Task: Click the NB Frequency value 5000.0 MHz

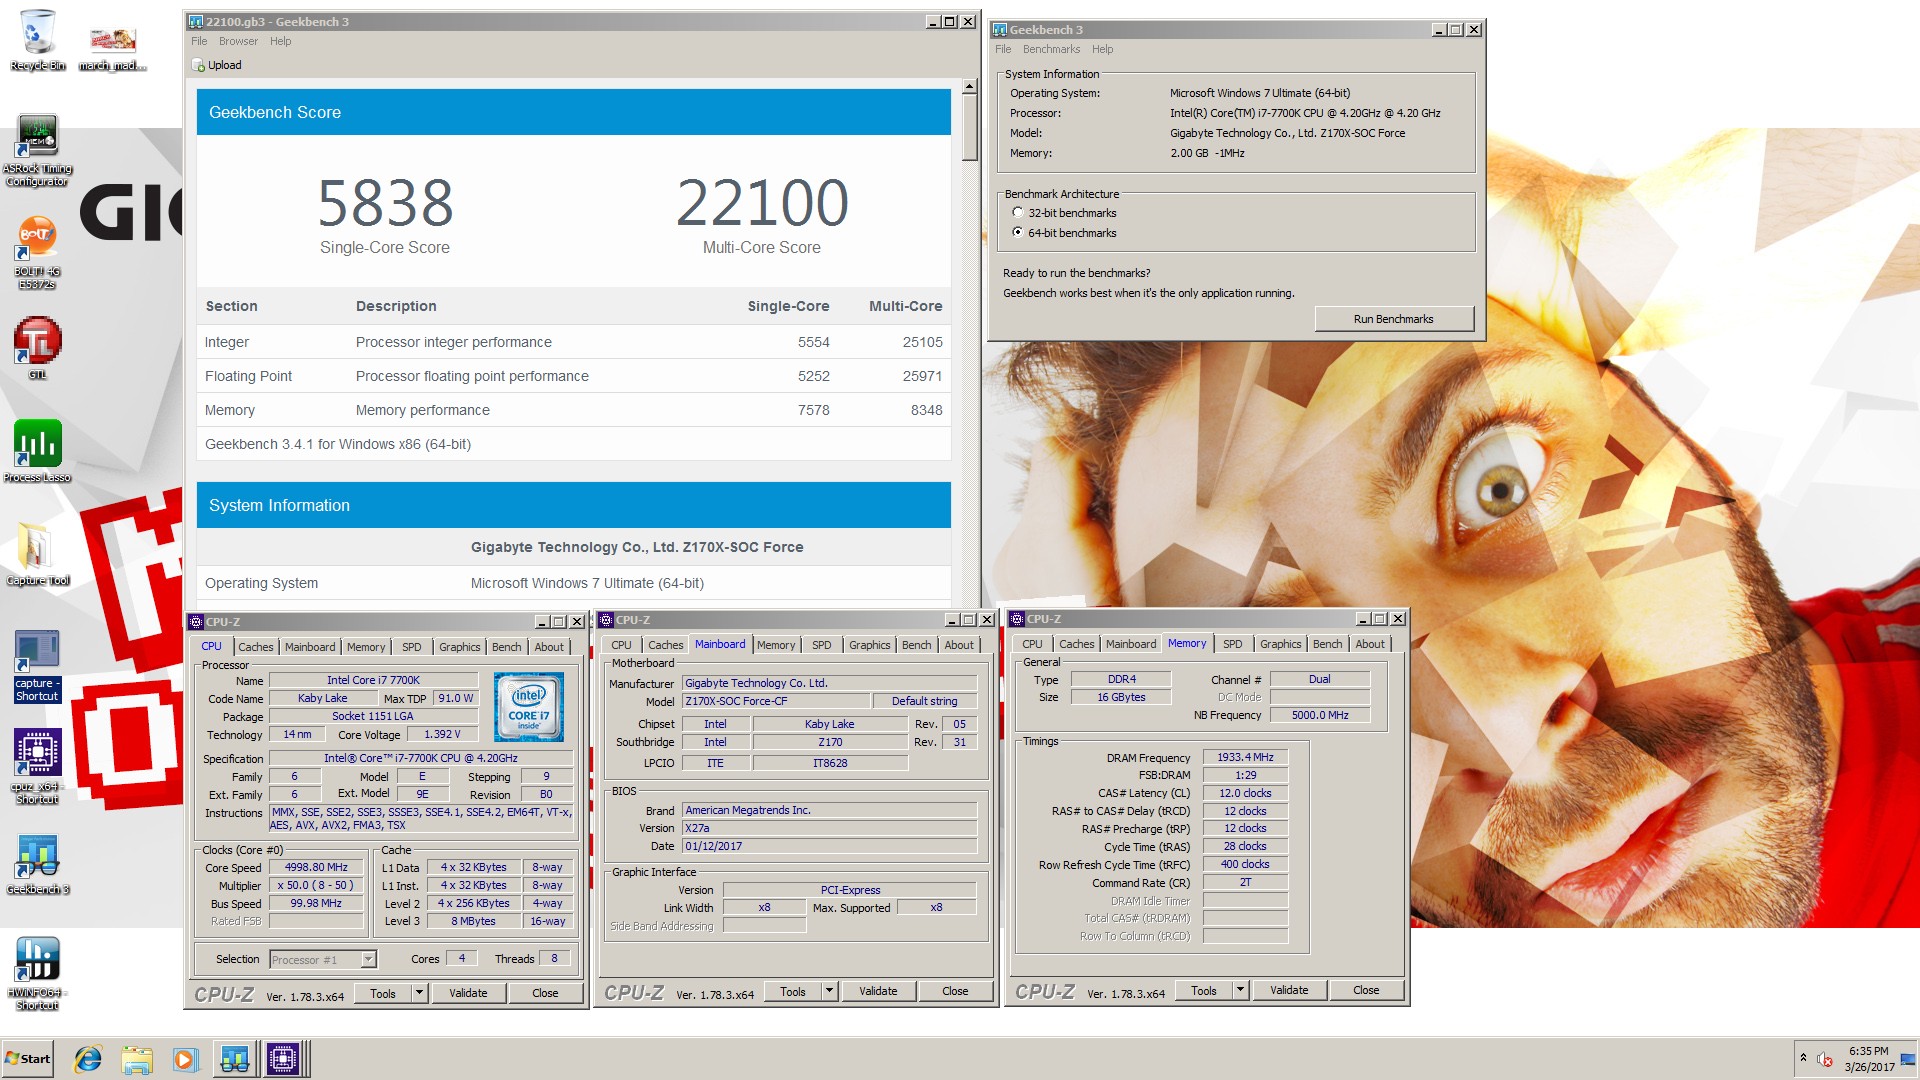Action: tap(1320, 716)
